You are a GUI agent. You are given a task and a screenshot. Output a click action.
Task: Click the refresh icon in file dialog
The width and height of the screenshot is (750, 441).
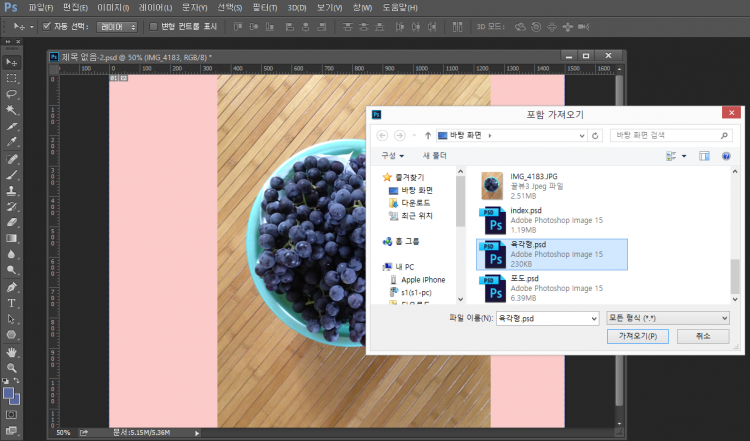(x=596, y=134)
